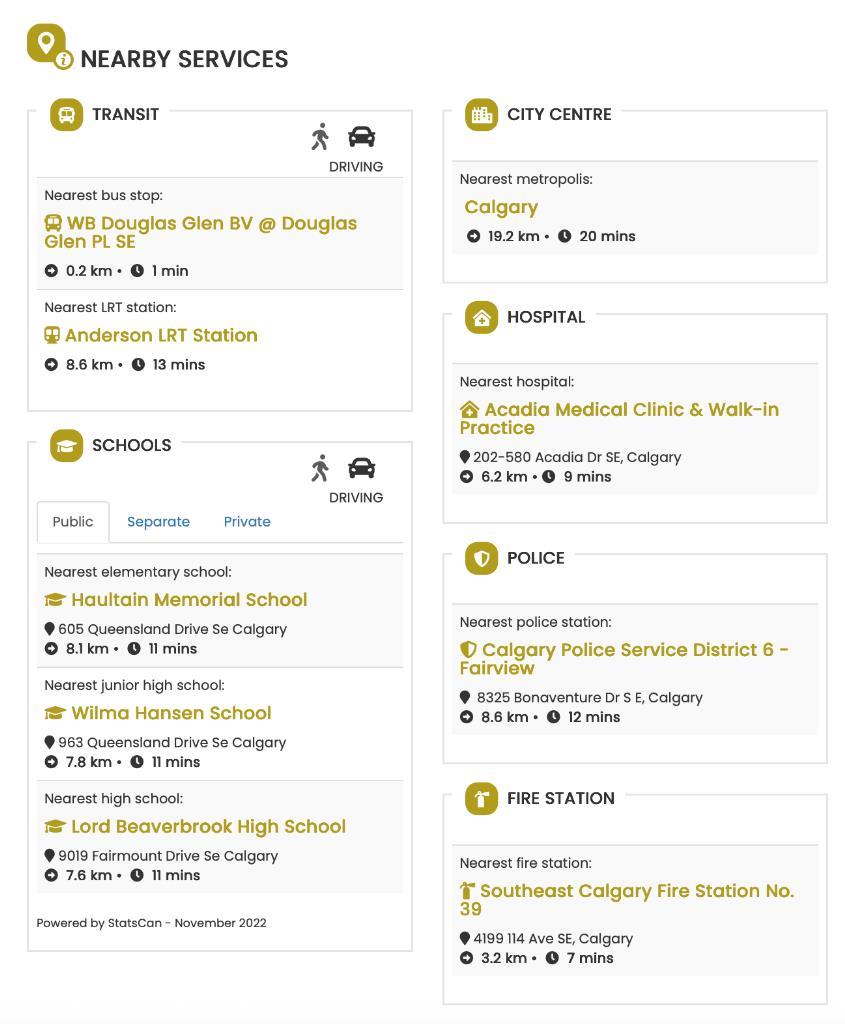
Task: Open Haultain Memorial School link
Action: pos(188,600)
